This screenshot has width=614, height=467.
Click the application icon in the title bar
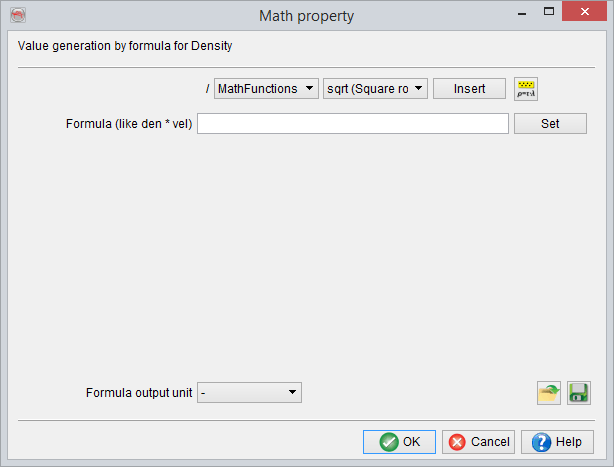[x=17, y=15]
